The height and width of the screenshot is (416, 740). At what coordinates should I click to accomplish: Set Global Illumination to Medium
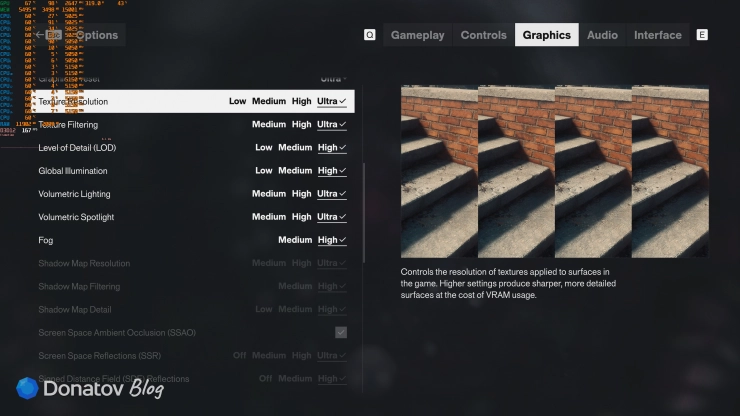(x=295, y=170)
